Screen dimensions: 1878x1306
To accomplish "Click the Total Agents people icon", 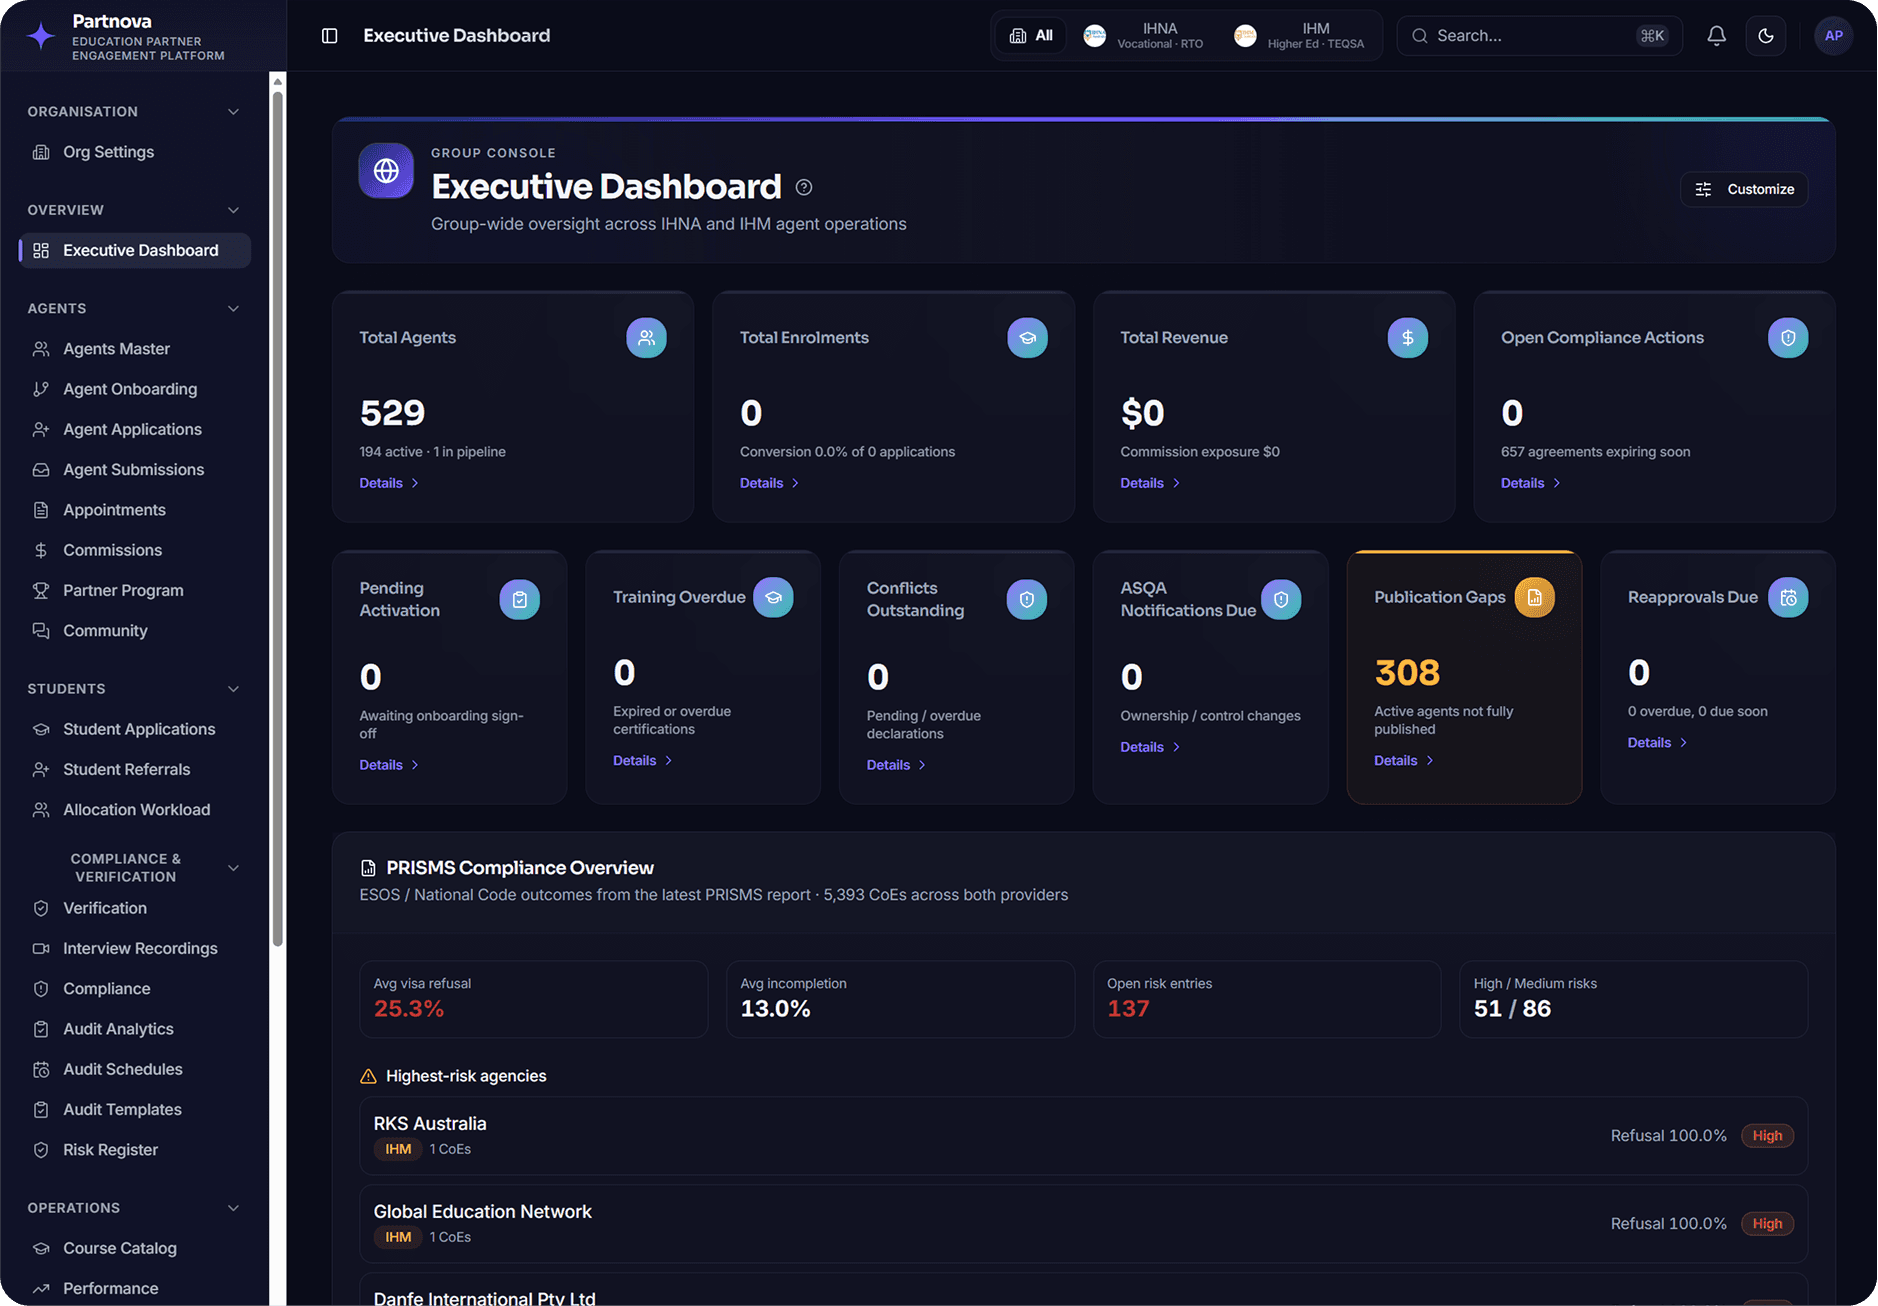I will (x=646, y=338).
